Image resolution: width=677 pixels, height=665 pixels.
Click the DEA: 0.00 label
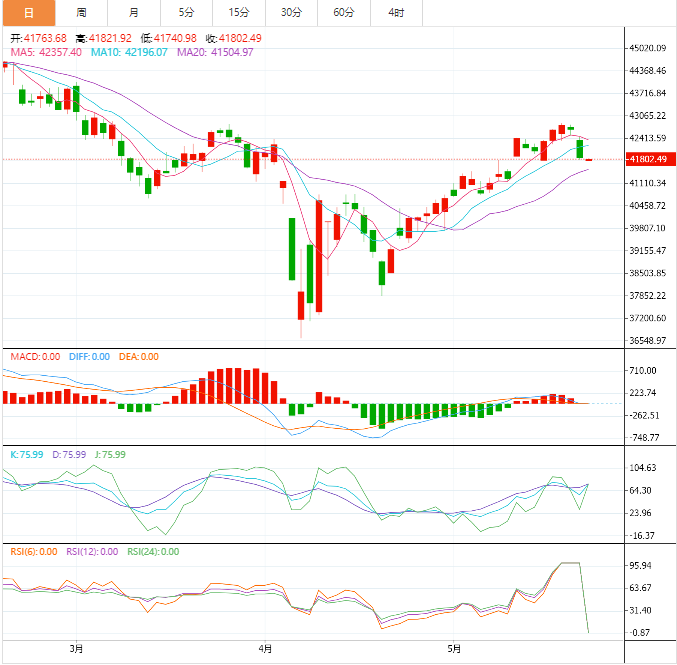point(139,357)
